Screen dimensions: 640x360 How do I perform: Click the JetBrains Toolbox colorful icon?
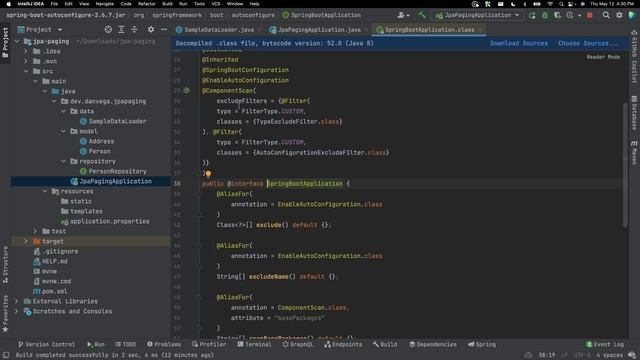point(632,15)
